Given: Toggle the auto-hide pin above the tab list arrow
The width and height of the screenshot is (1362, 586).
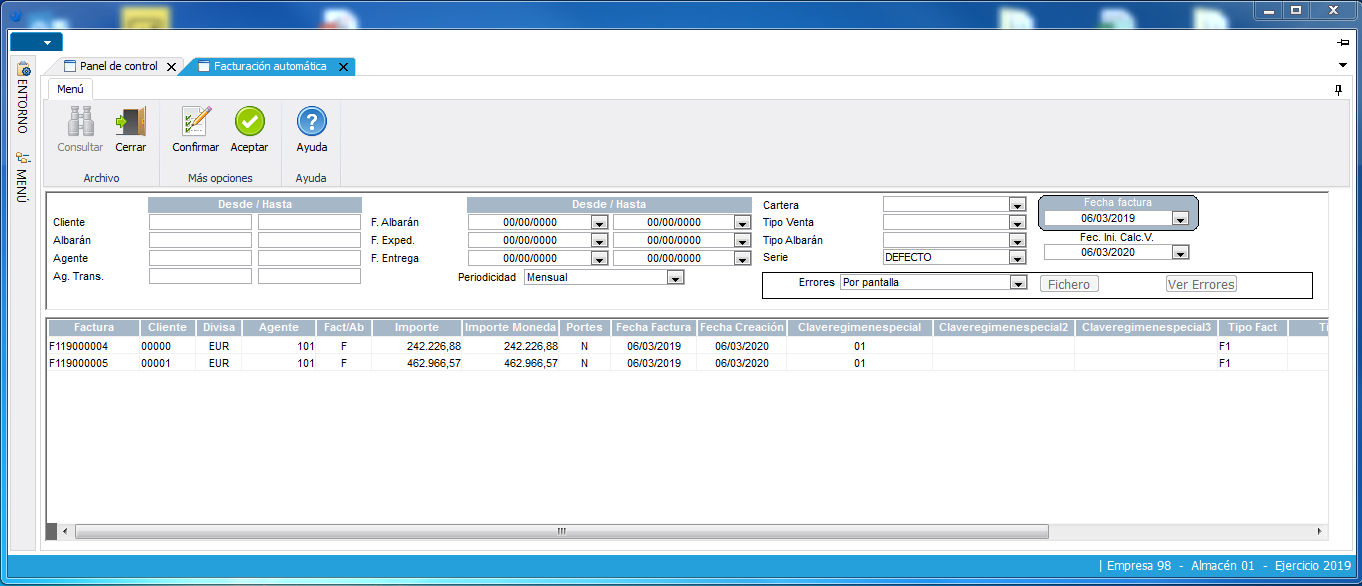Looking at the screenshot, I should (1343, 43).
